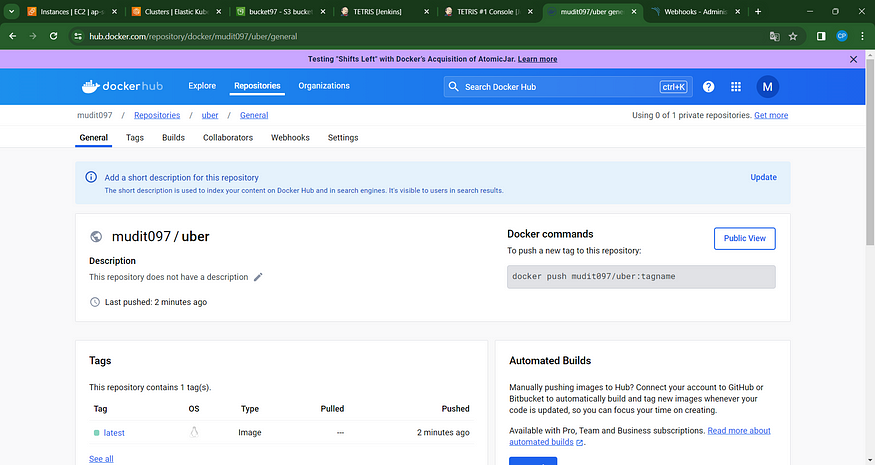Open Repositories in top navigation
Screen dimensions: 875x465
(x=257, y=86)
